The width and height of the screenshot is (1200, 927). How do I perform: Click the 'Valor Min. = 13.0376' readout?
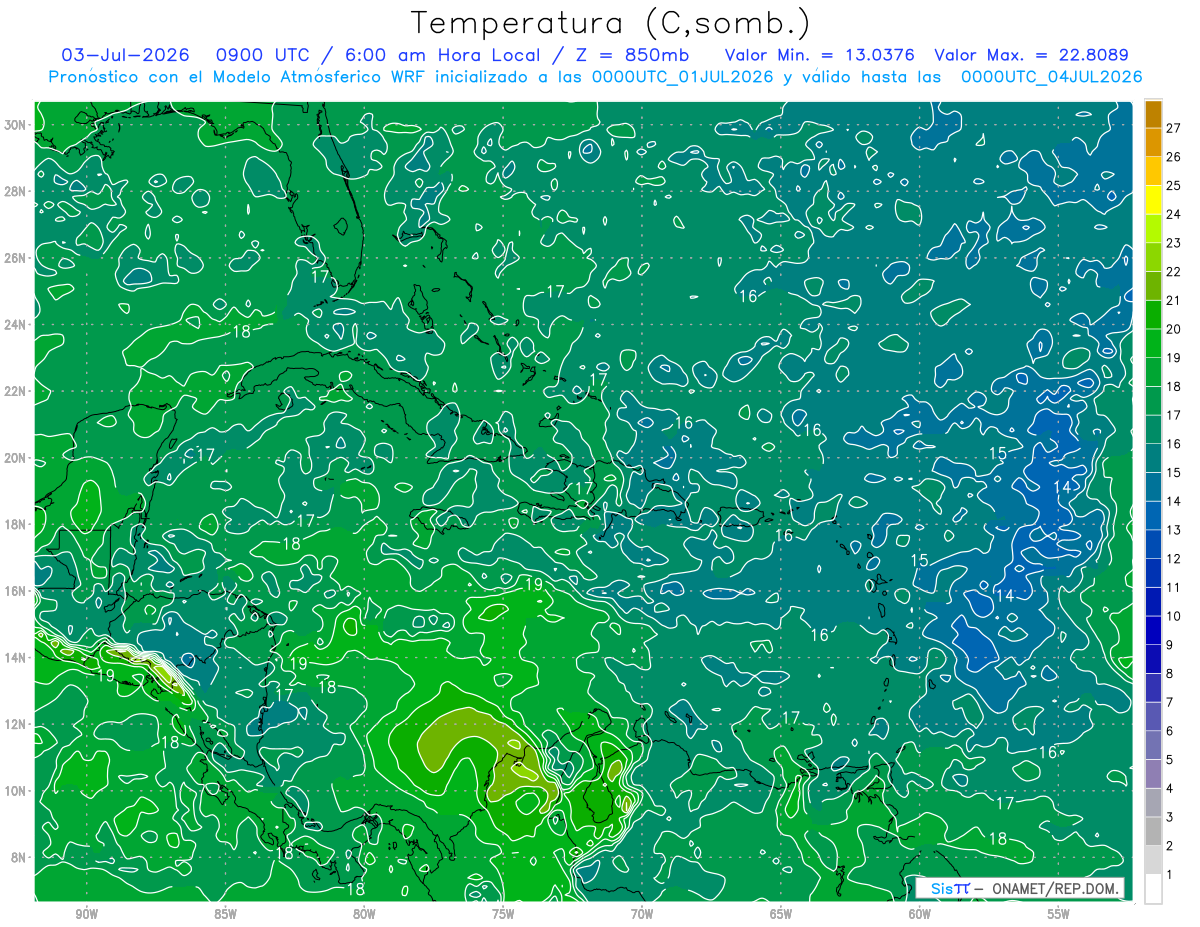point(818,55)
